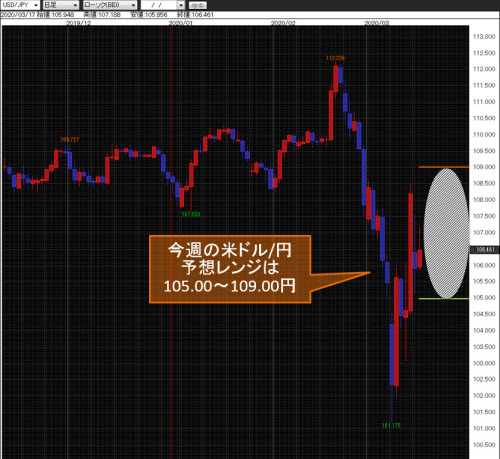Viewport: 500px width, 459px height.
Task: Click the green 107.650 low label
Action: [x=191, y=214]
